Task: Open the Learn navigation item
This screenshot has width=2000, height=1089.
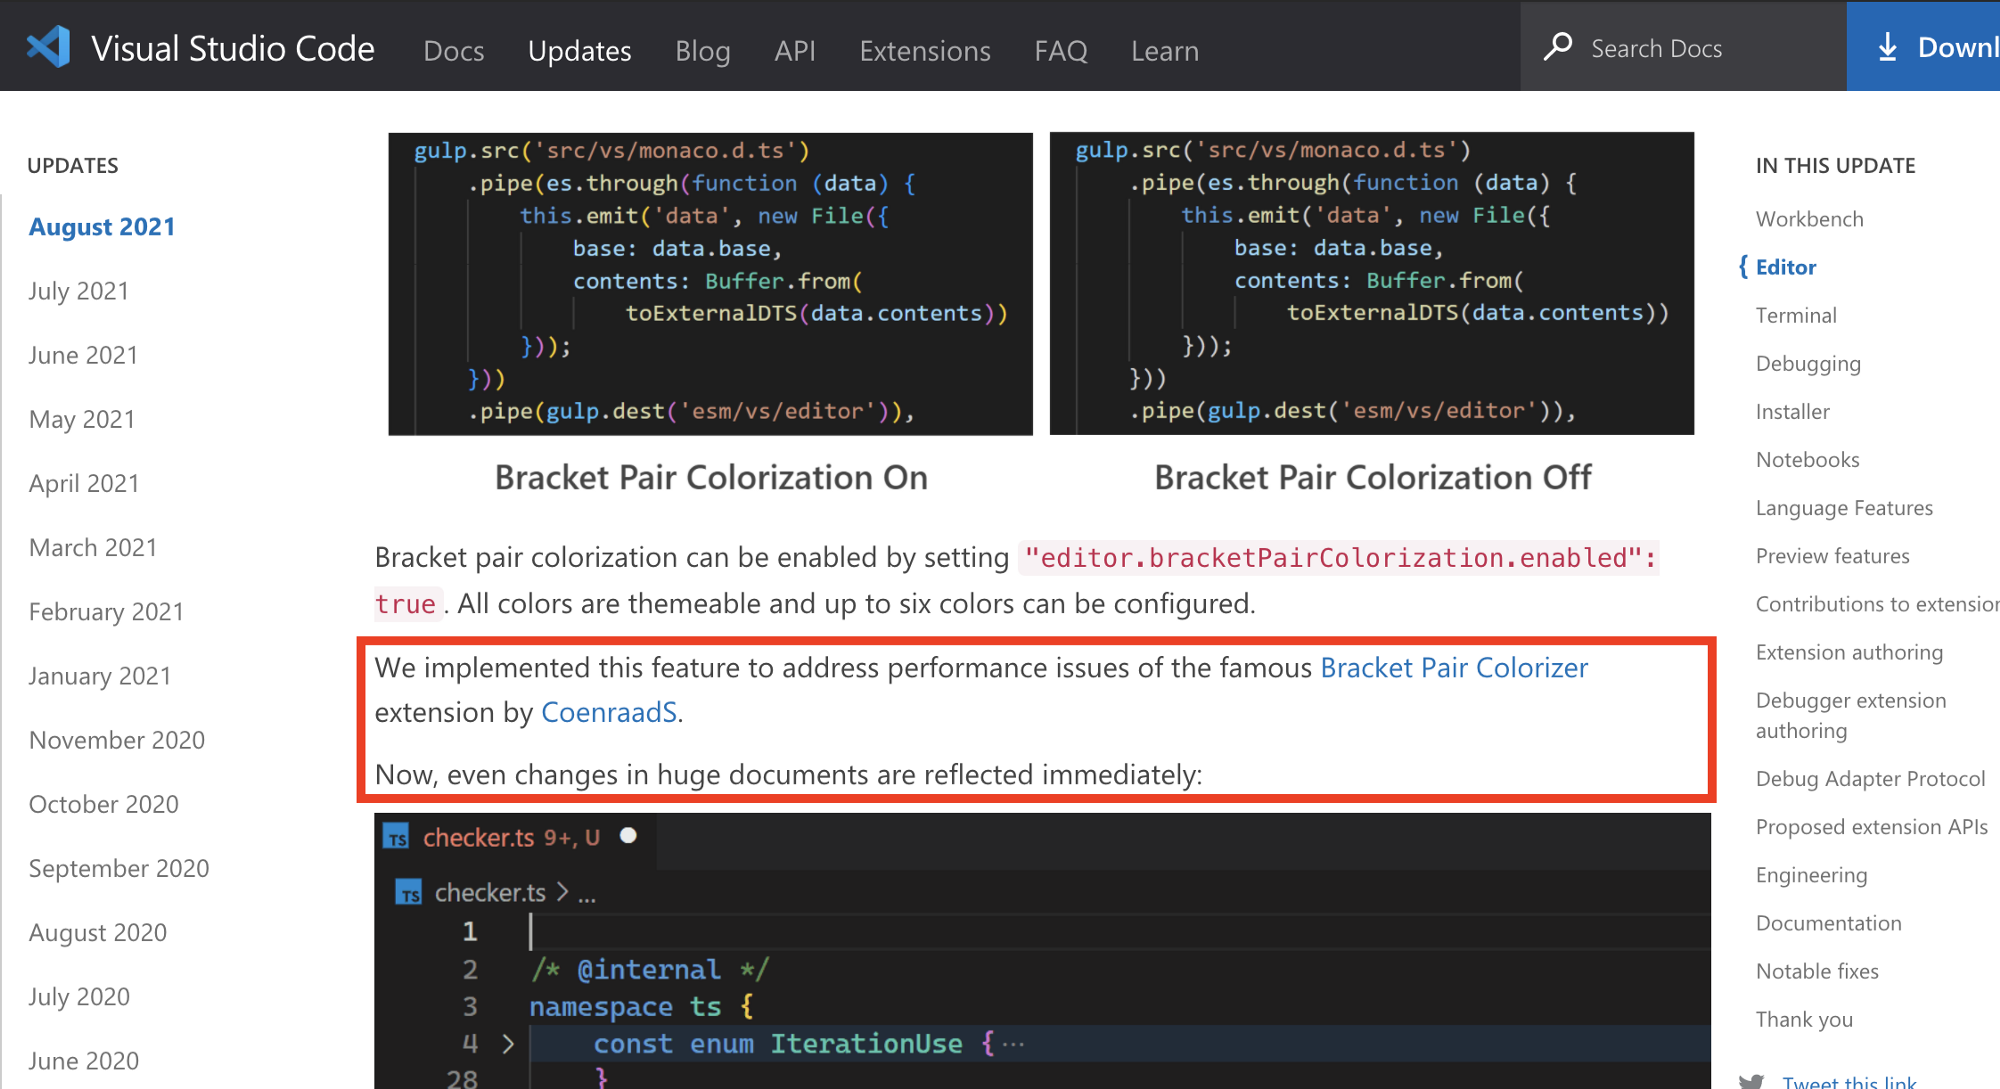Action: [1164, 50]
